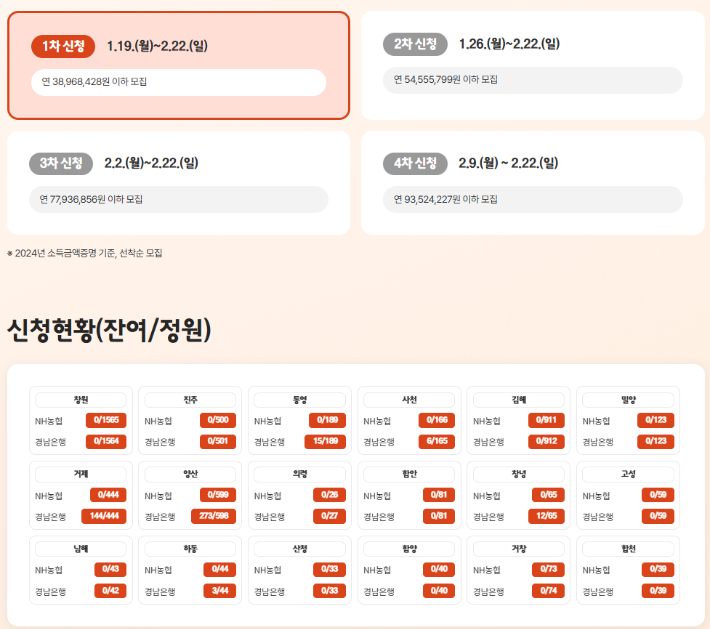This screenshot has width=710, height=629.
Task: Click the 0/500 badge for 진주 NH농협
Action: (218, 420)
